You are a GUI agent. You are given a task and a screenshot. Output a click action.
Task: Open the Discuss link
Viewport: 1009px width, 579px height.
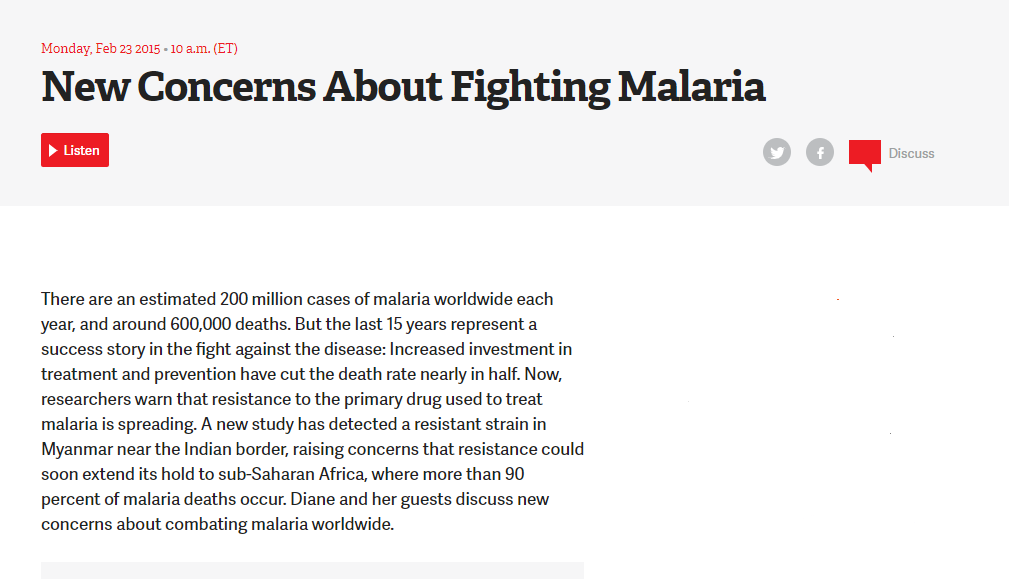911,153
